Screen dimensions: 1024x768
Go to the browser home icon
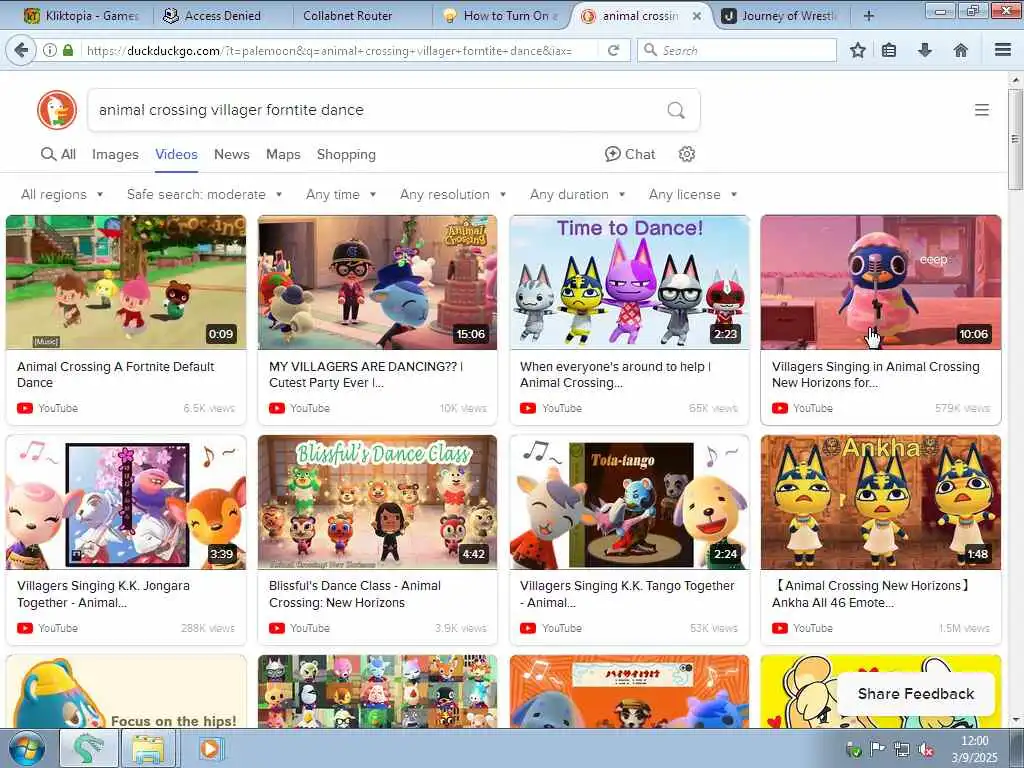[x=960, y=50]
